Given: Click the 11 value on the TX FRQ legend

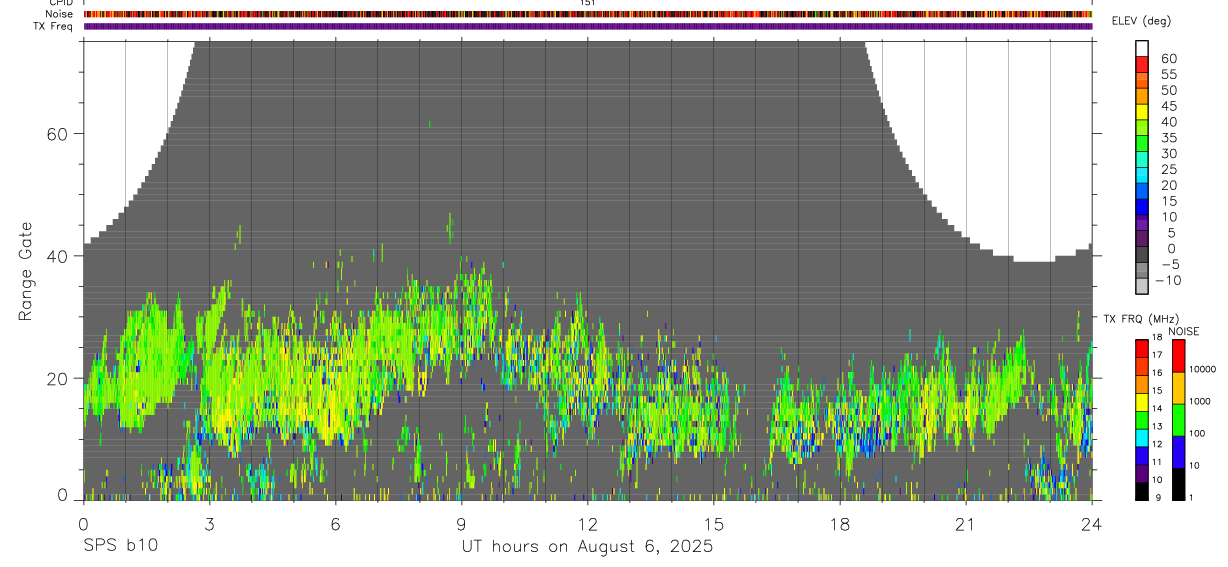Looking at the screenshot, I should (1156, 463).
